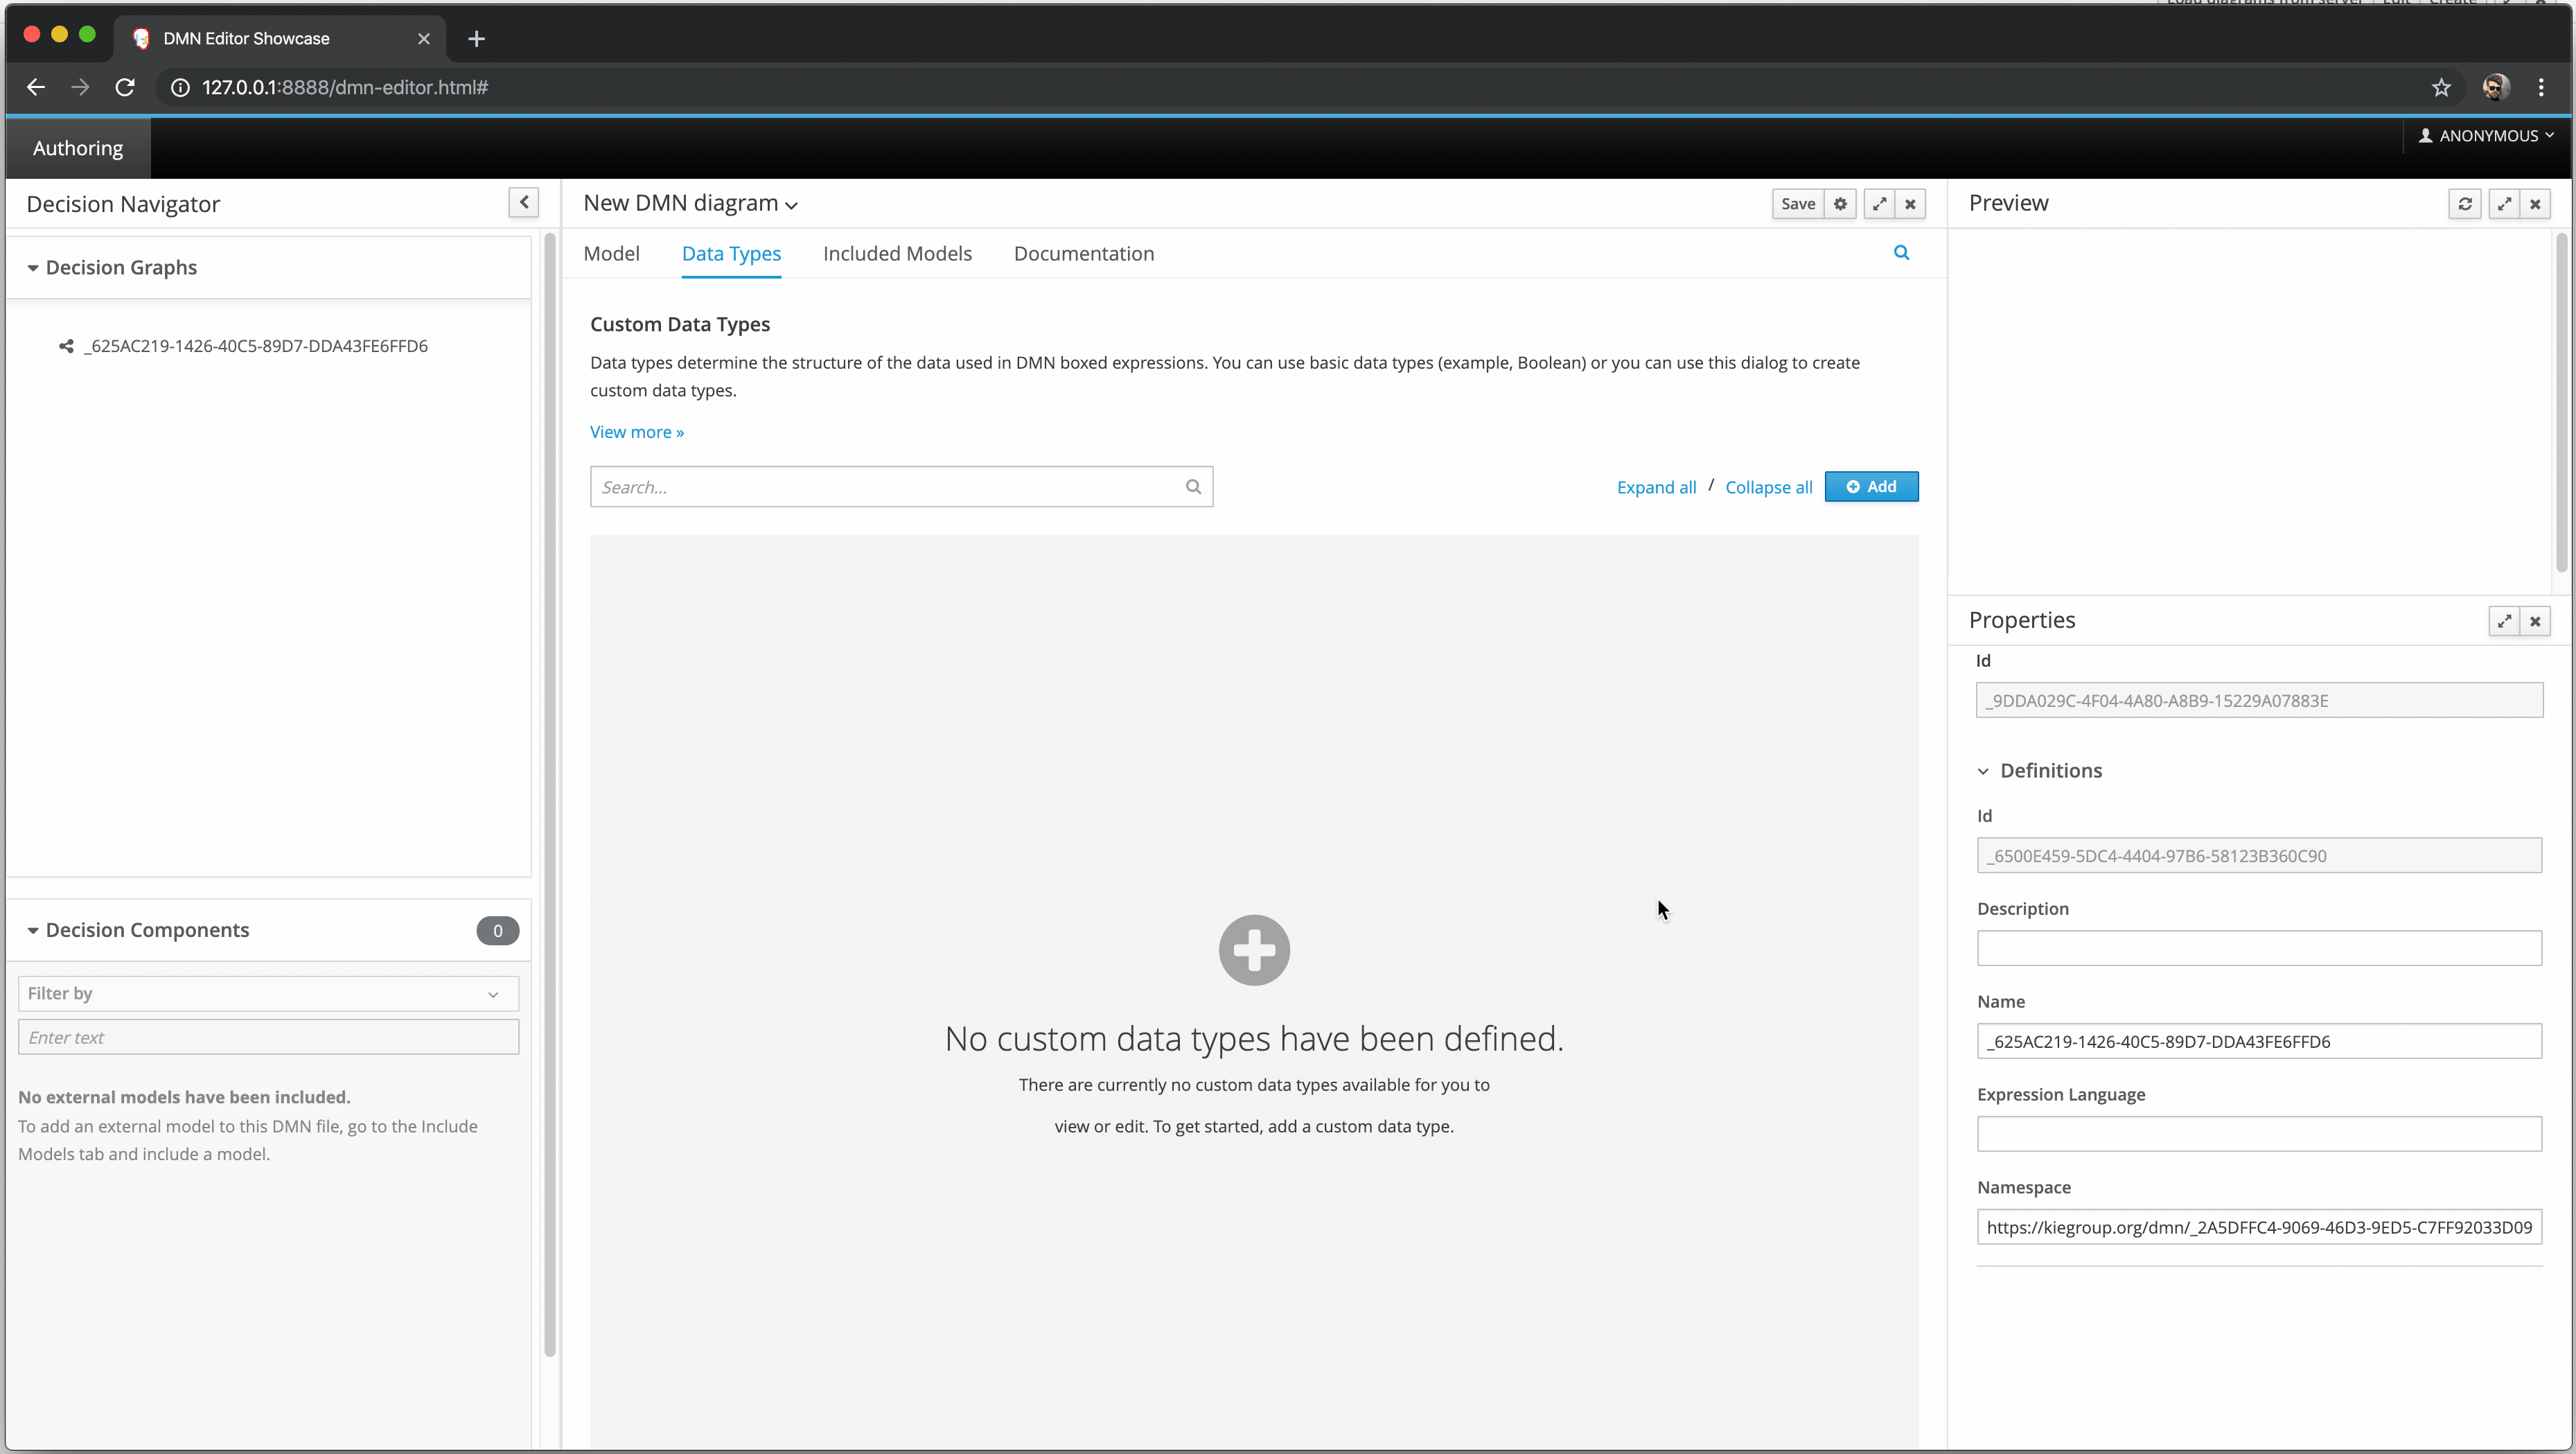Click the large plus circle icon
This screenshot has height=1454, width=2576.
(x=1254, y=950)
